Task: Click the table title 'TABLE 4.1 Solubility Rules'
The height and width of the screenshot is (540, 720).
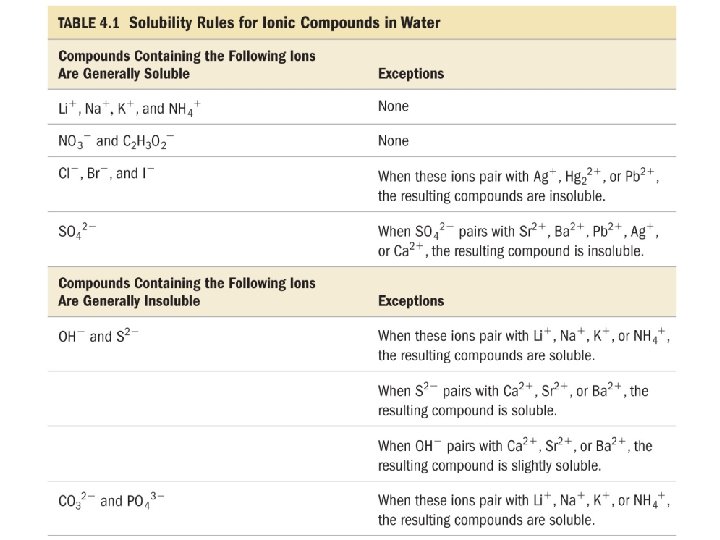Action: click(x=249, y=23)
